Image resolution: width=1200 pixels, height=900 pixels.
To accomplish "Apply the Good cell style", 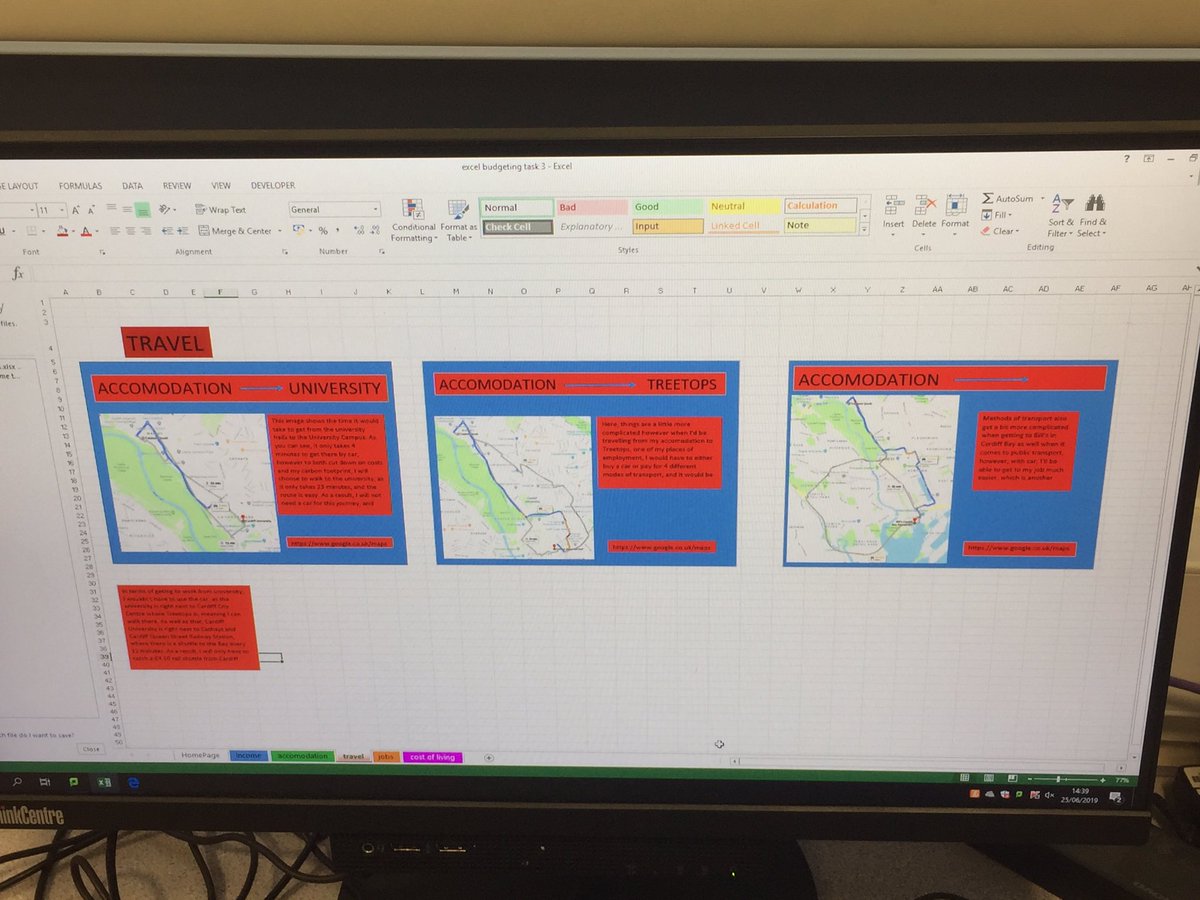I will point(666,207).
